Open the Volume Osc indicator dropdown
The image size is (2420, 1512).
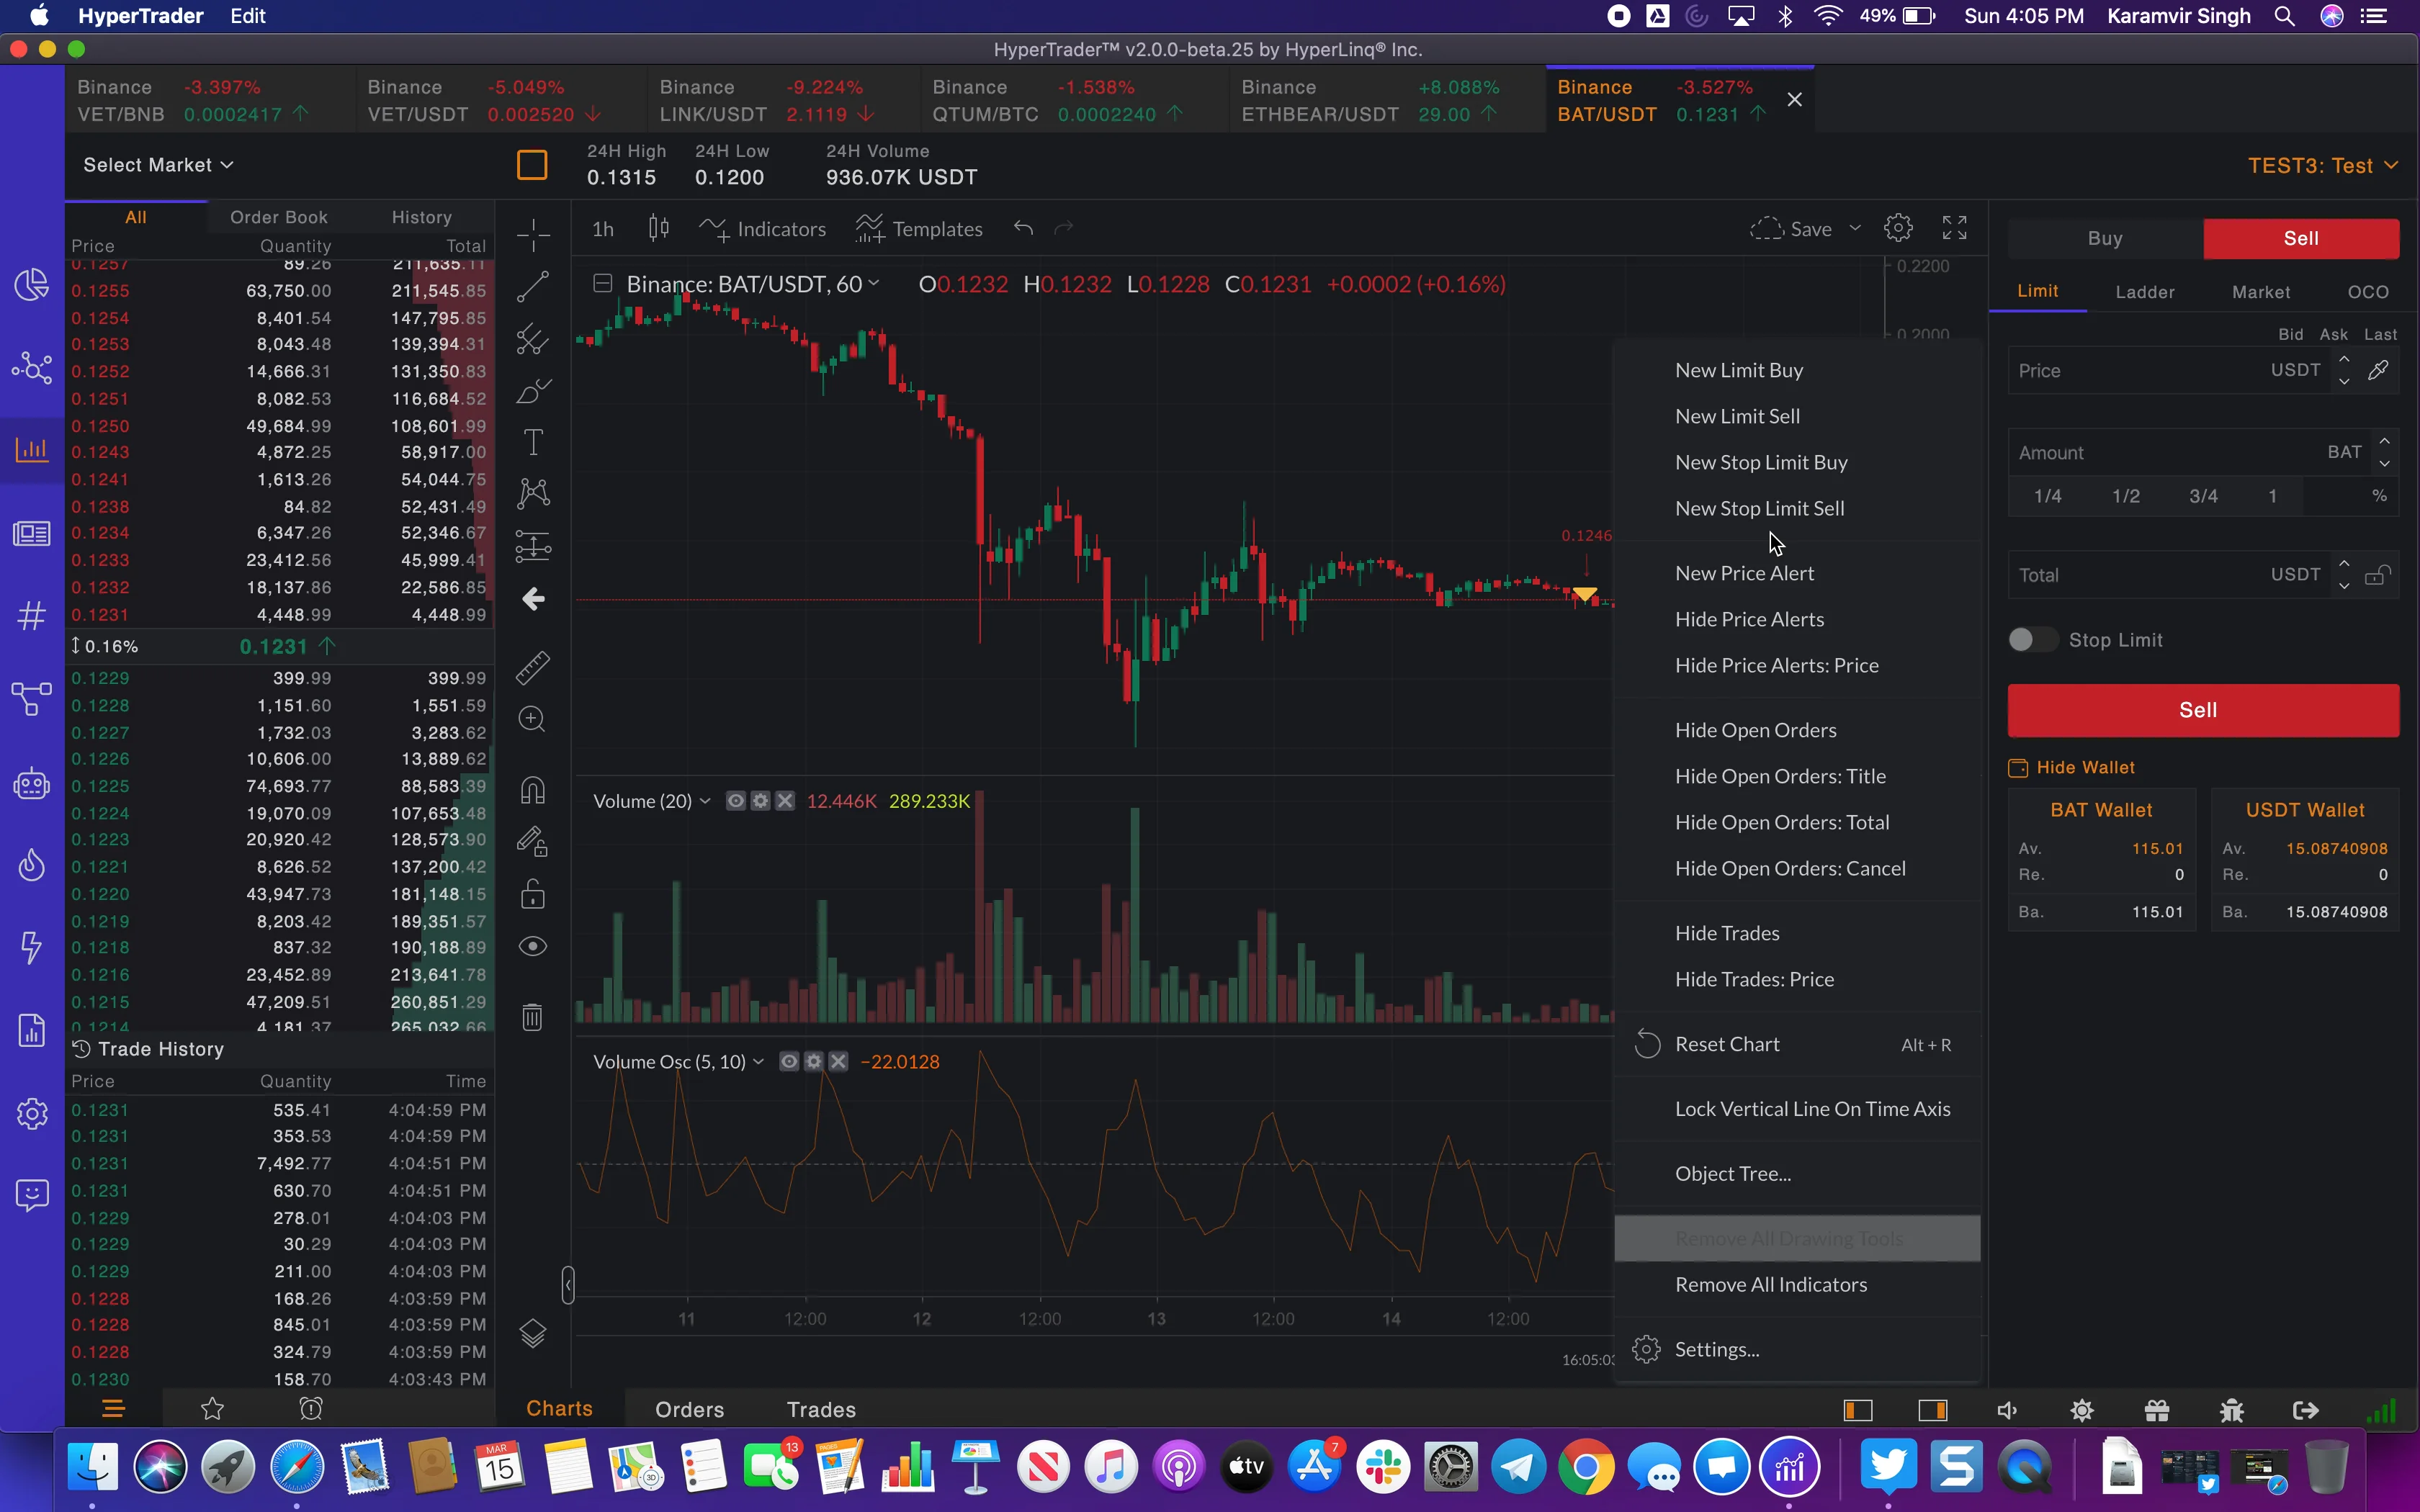[759, 1062]
